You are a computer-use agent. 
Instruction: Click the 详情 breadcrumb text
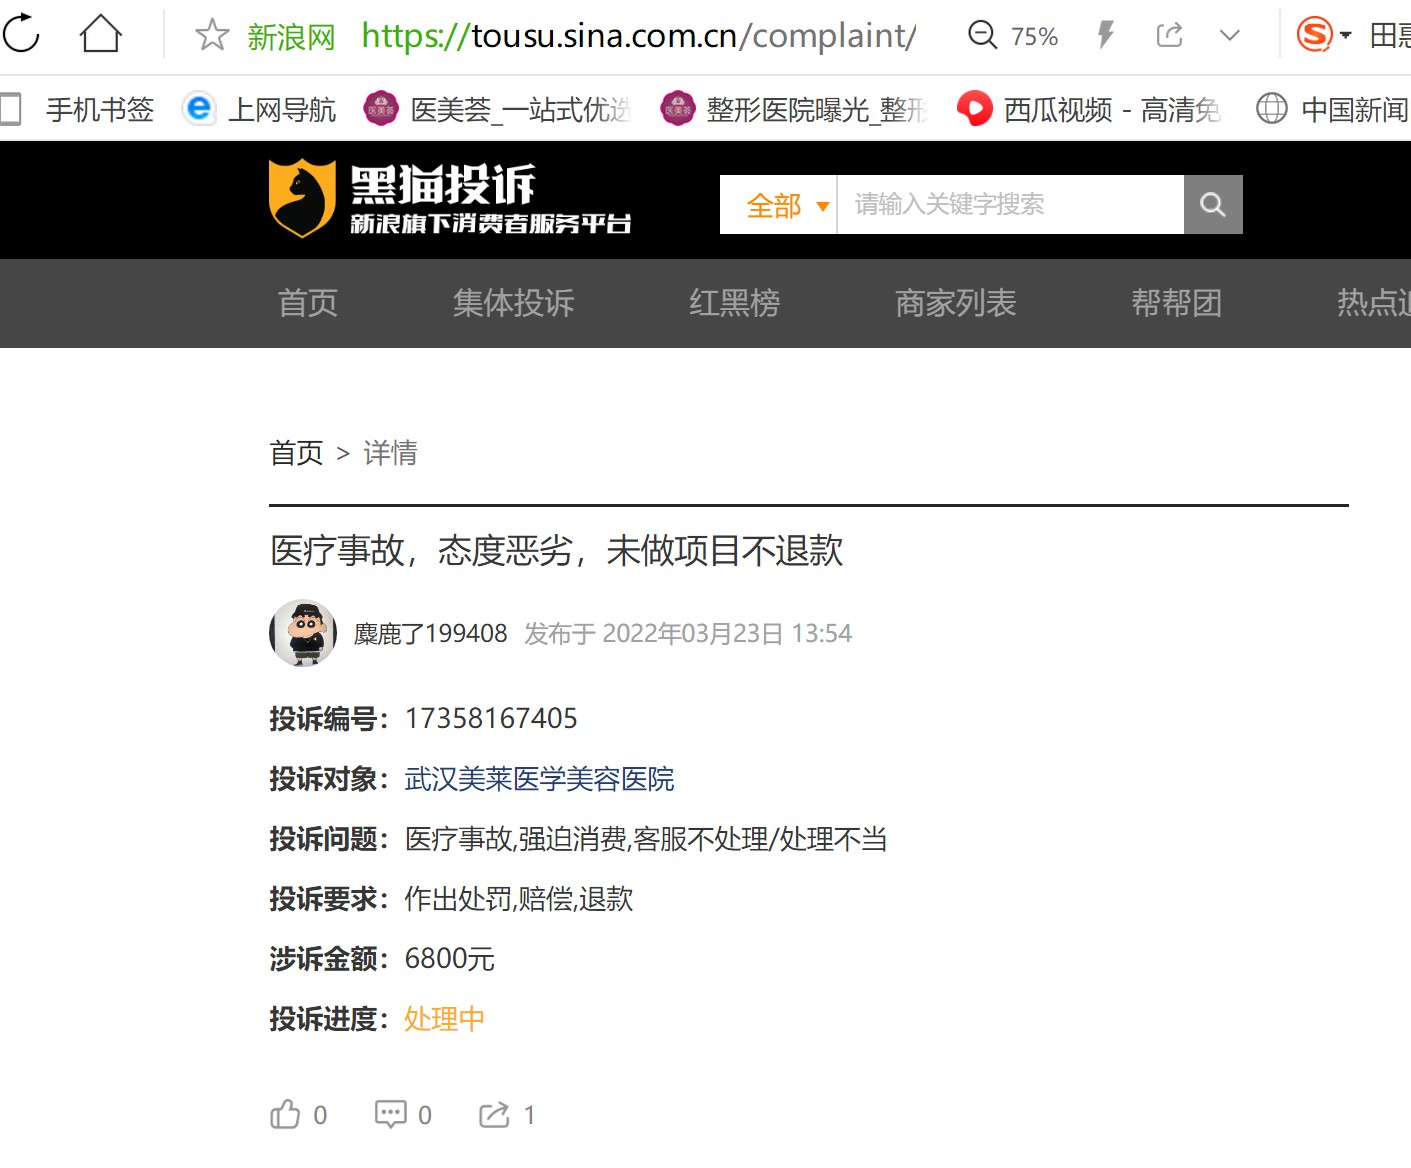391,453
